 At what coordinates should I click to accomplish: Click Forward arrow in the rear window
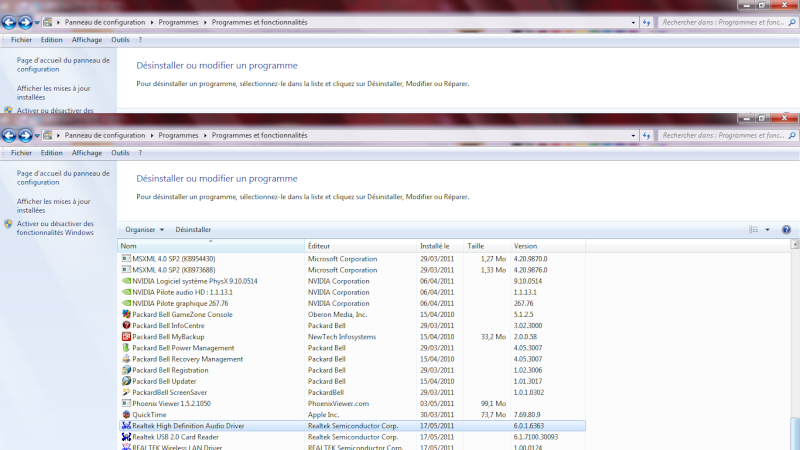(25, 22)
